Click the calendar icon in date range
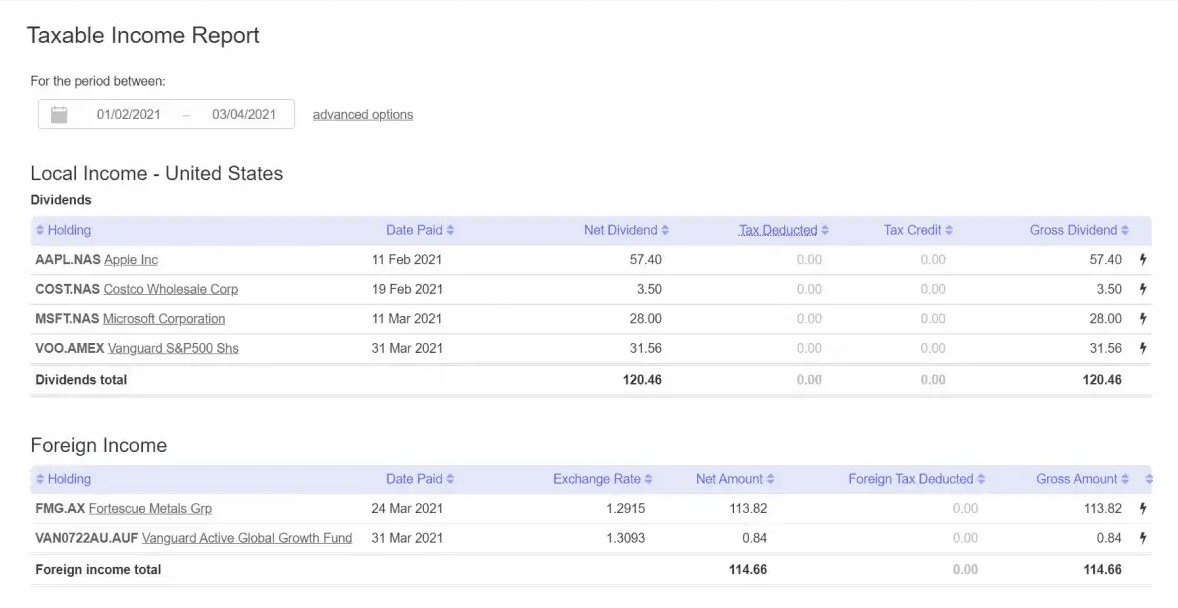1178x608 pixels. [x=59, y=114]
